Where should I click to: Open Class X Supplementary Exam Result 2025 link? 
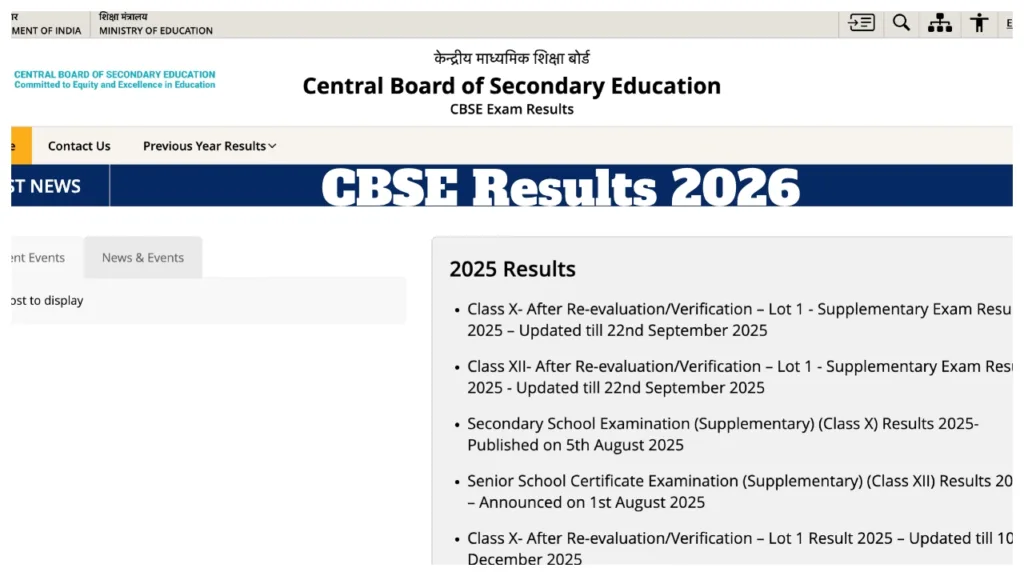[738, 319]
